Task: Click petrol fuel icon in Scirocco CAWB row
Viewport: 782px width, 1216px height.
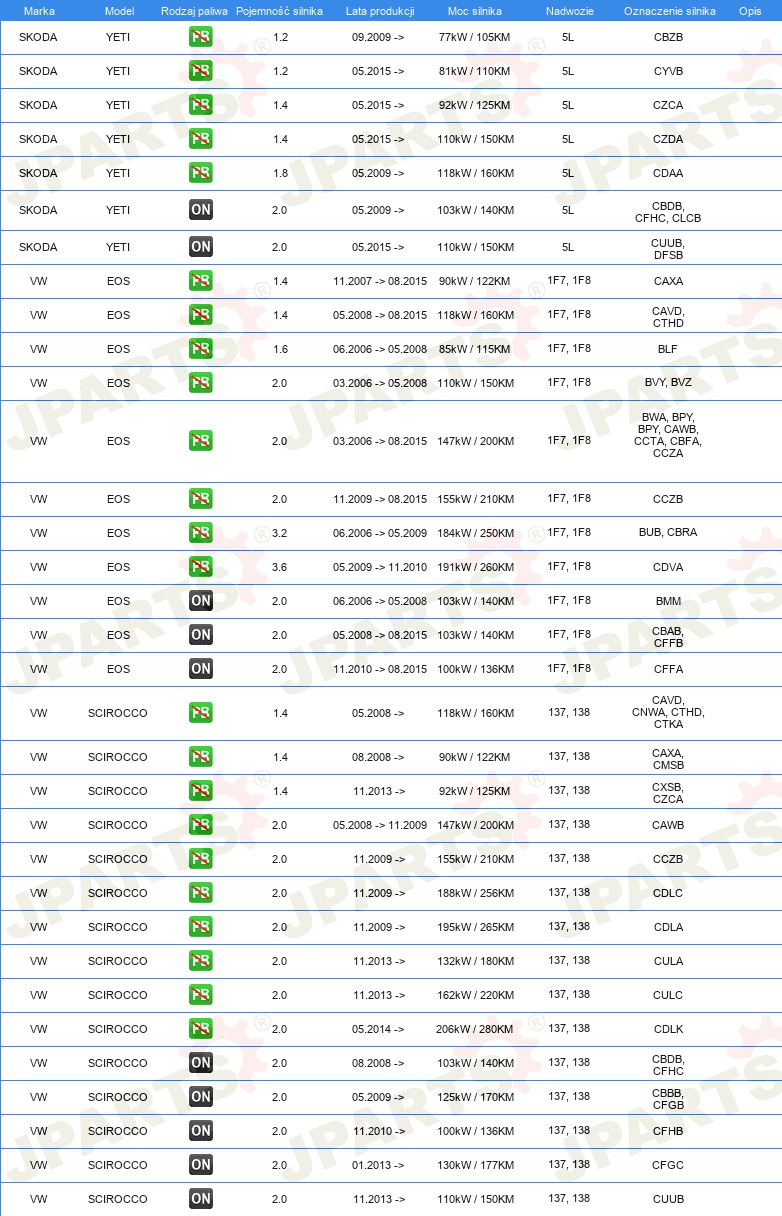Action: [201, 825]
